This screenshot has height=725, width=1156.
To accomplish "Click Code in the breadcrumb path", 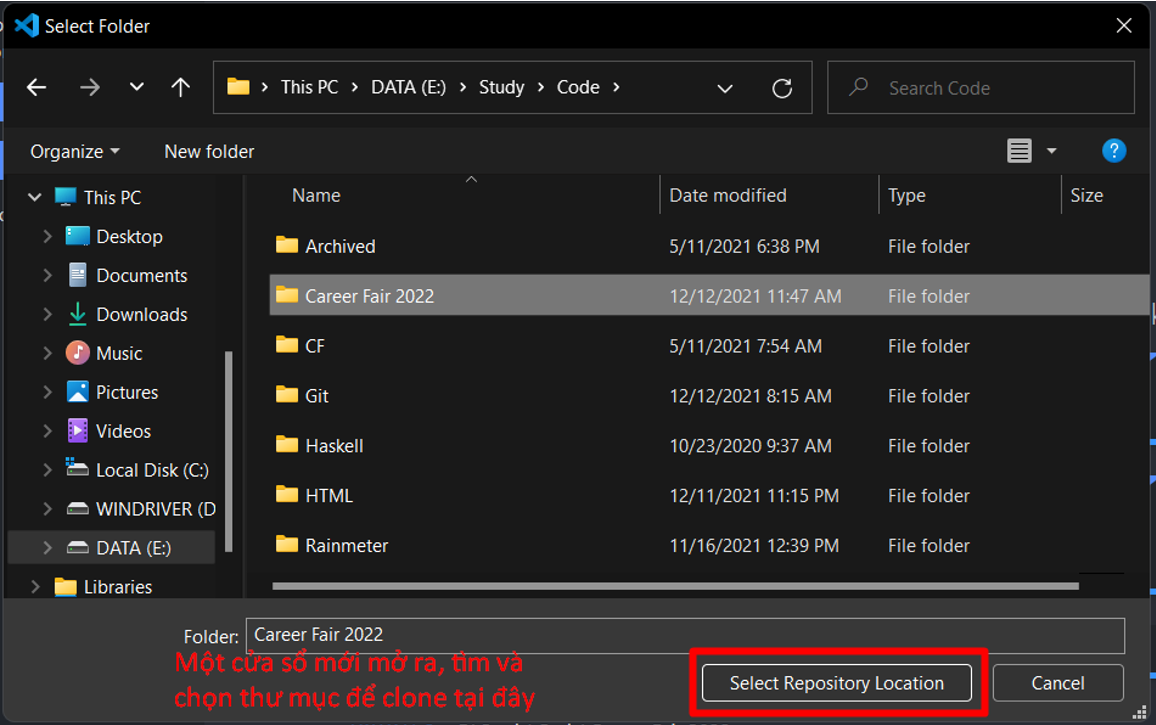I will tap(578, 87).
